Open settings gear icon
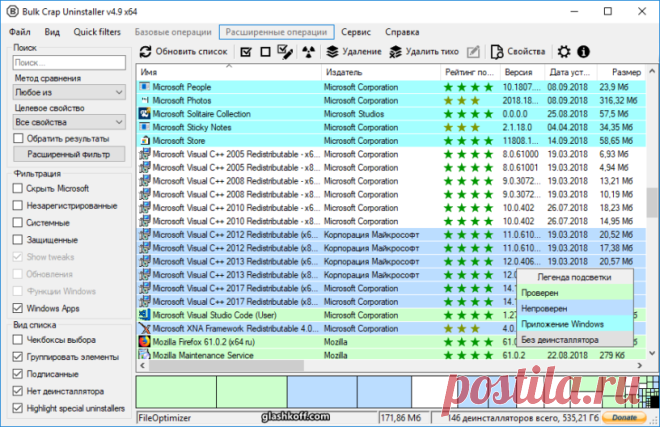660x427 pixels. (564, 52)
